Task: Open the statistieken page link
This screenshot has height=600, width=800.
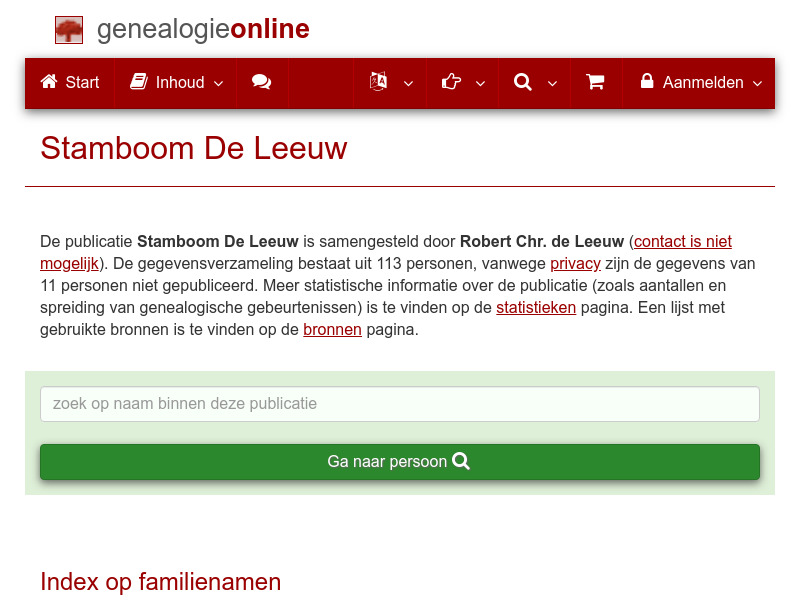Action: click(x=536, y=307)
